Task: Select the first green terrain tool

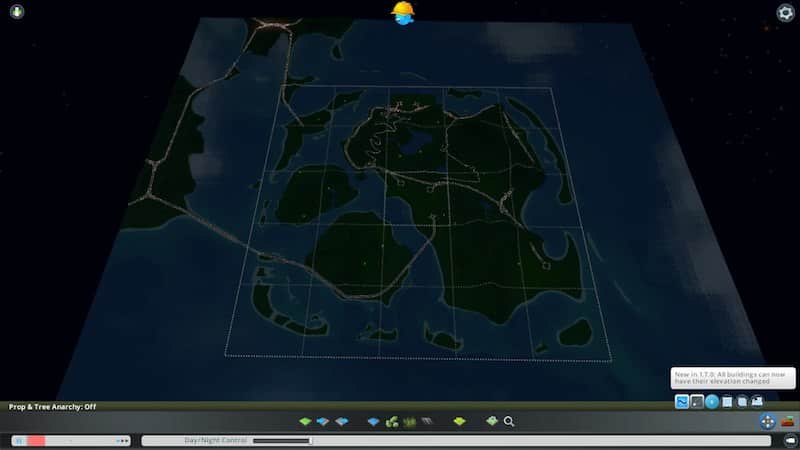Action: tap(306, 422)
